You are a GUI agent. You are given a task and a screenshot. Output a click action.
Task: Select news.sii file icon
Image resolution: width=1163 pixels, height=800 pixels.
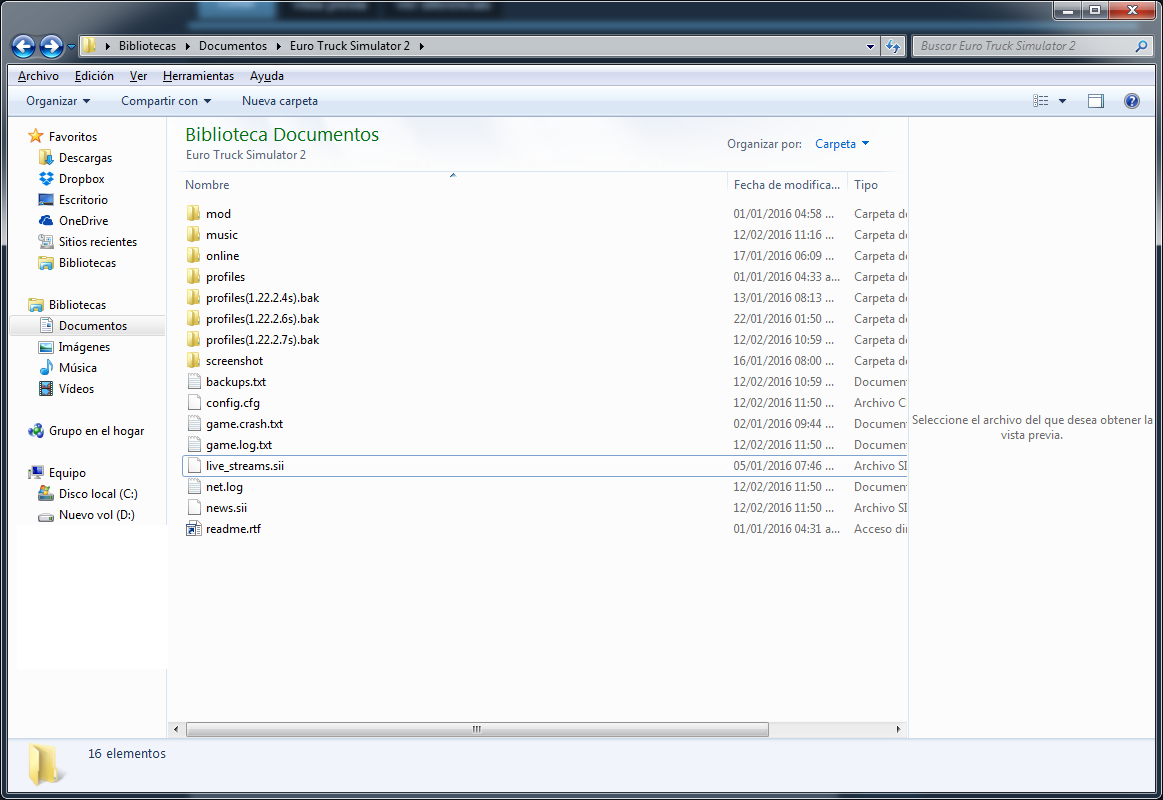(x=194, y=508)
